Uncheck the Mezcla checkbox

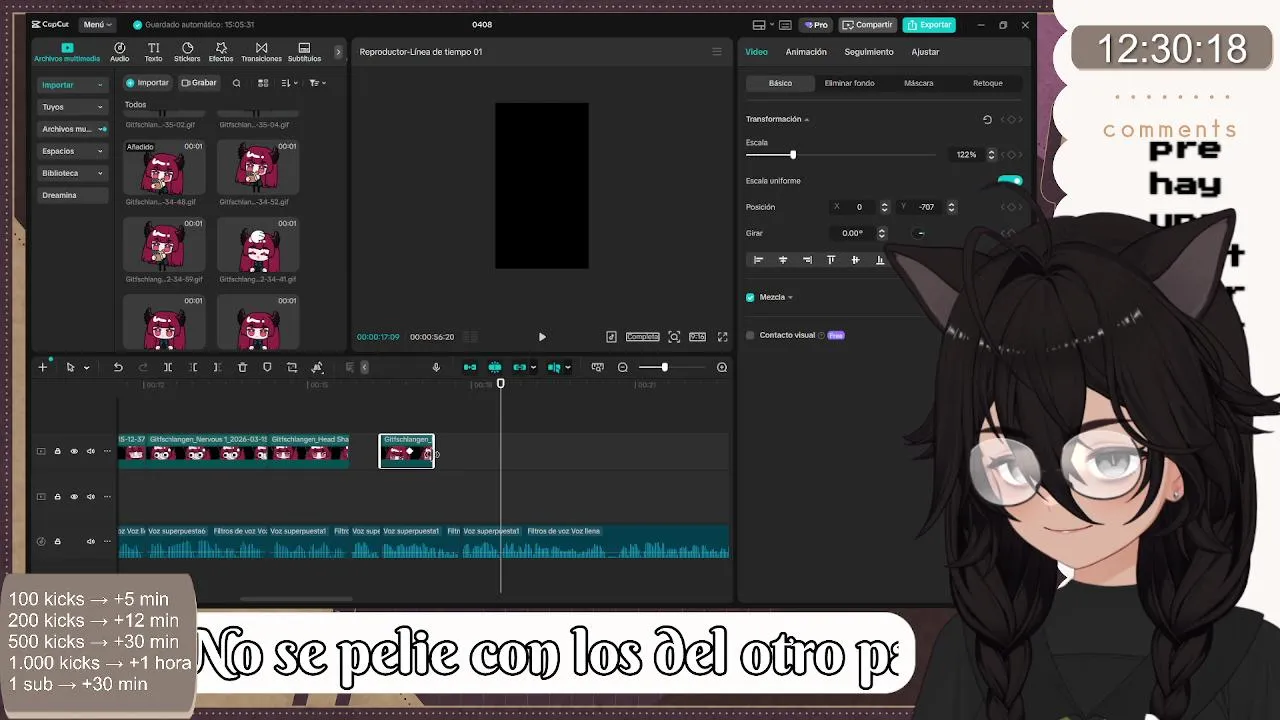coord(750,297)
